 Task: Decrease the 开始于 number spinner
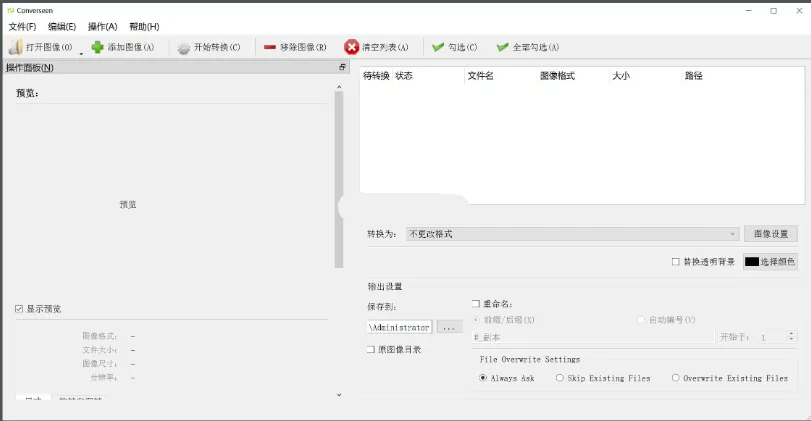[x=791, y=340]
